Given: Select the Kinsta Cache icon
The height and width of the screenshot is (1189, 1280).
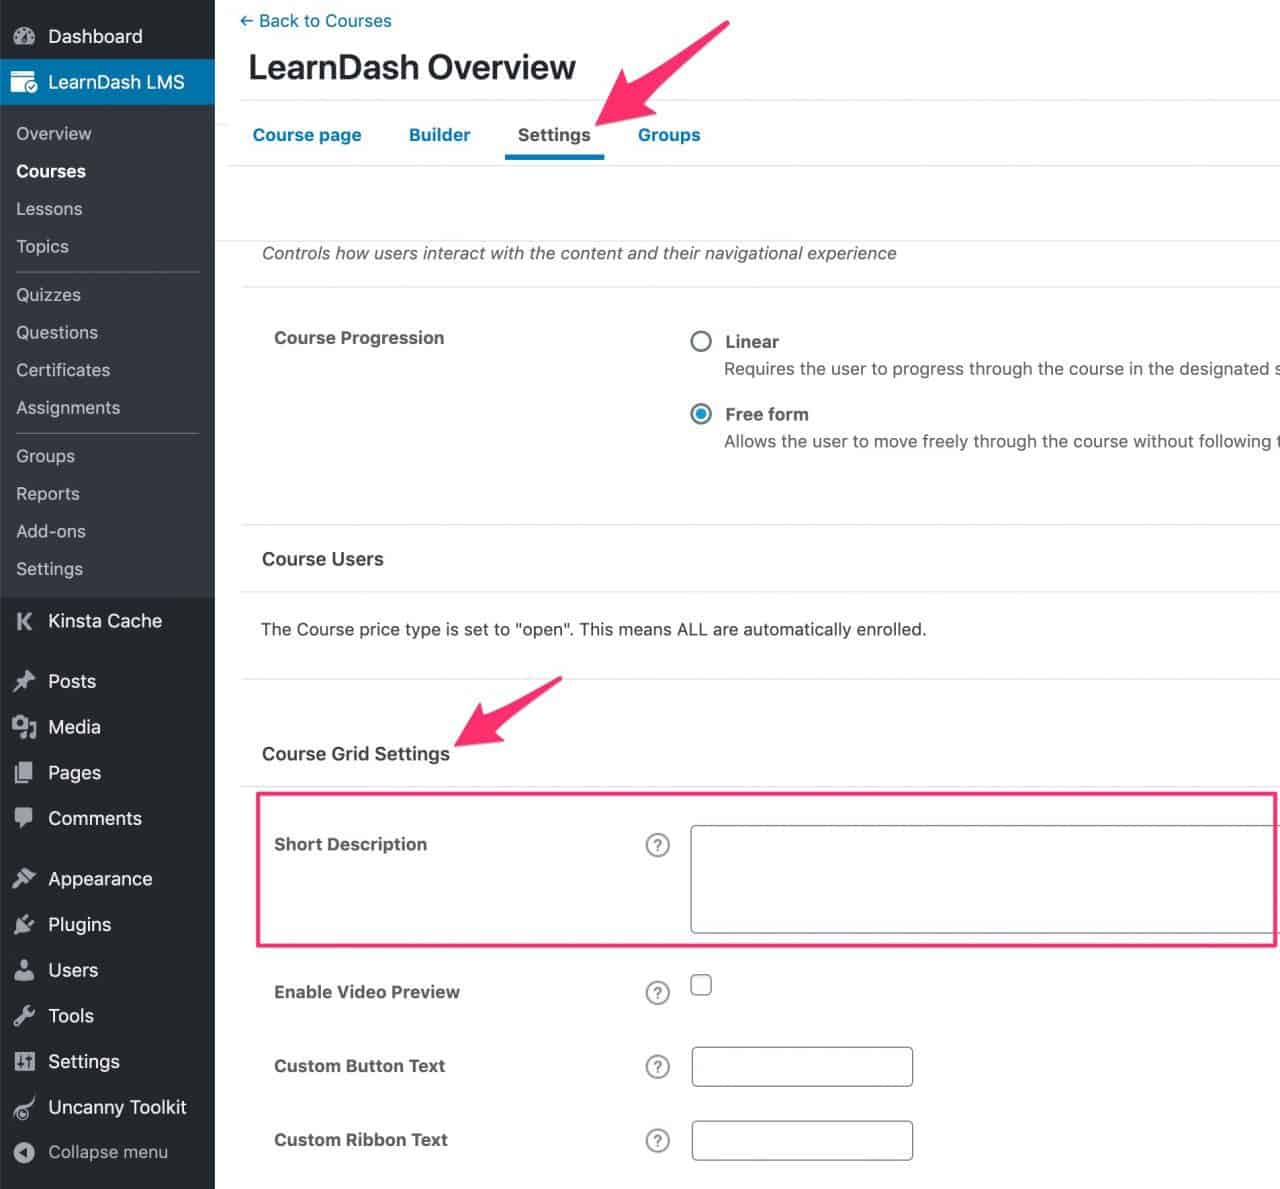Looking at the screenshot, I should point(24,621).
